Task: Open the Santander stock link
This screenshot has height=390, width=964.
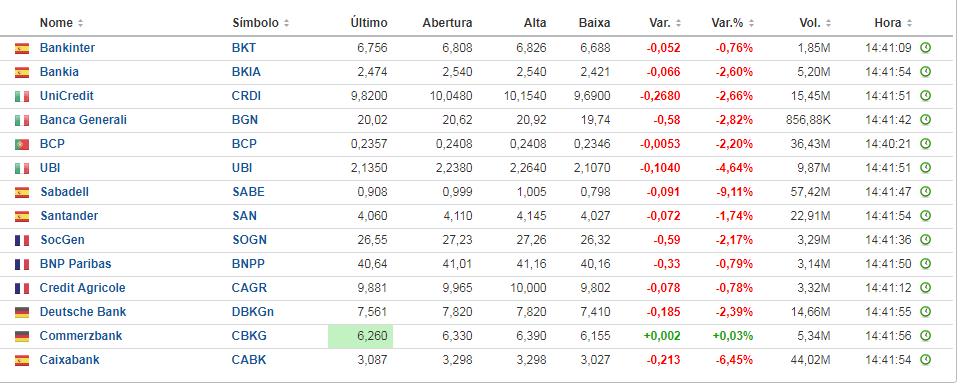Action: coord(69,216)
